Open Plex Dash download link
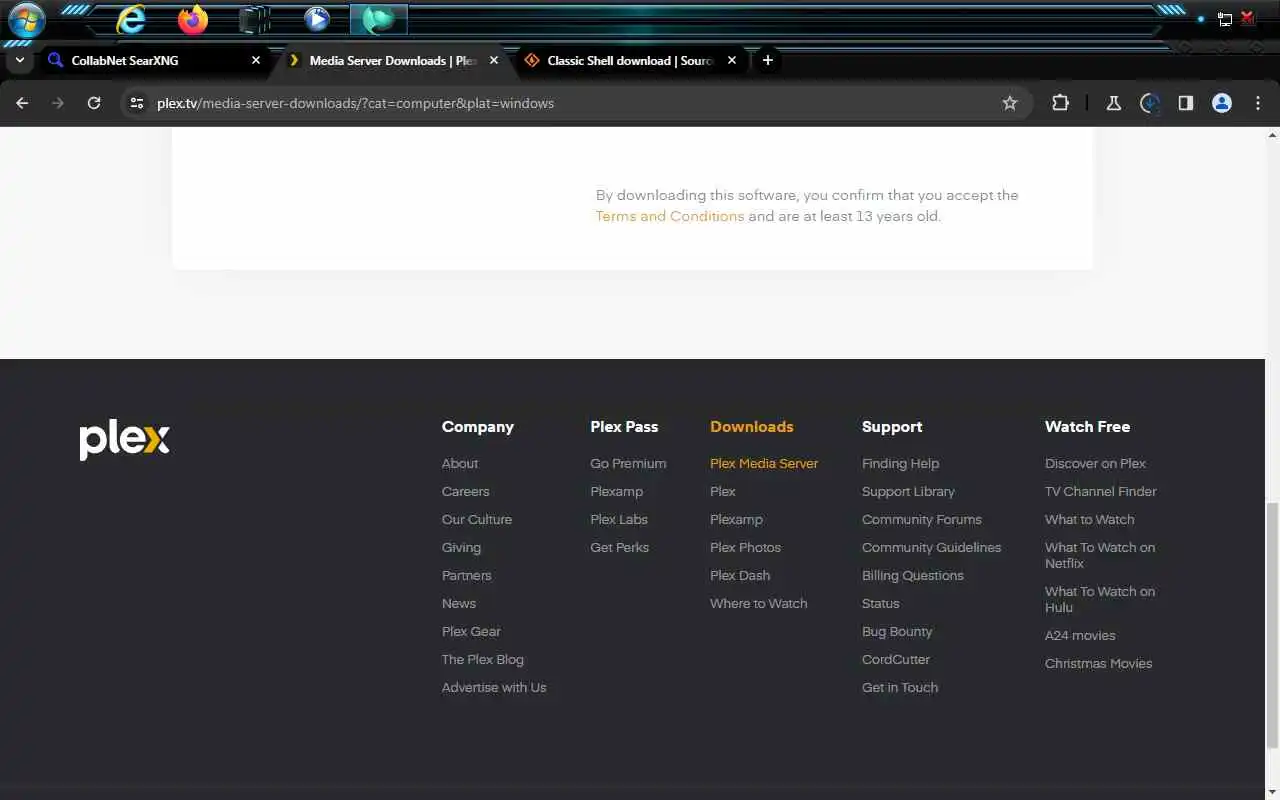Image resolution: width=1280 pixels, height=800 pixels. coord(740,575)
